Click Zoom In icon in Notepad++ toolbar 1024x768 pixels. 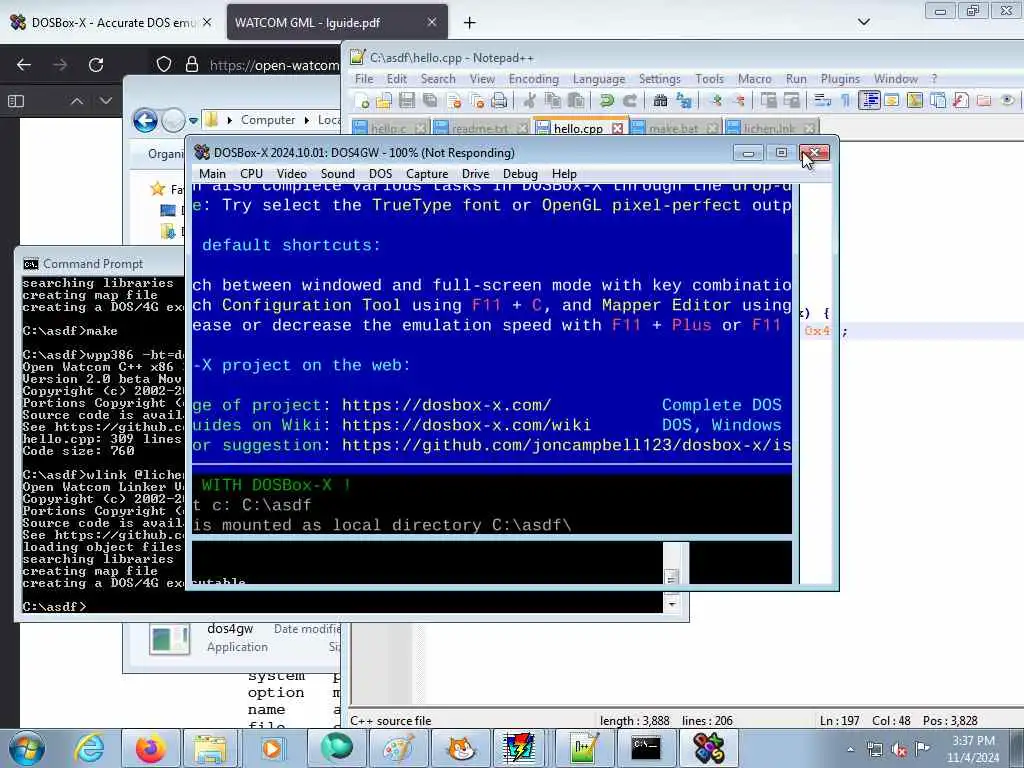716,100
